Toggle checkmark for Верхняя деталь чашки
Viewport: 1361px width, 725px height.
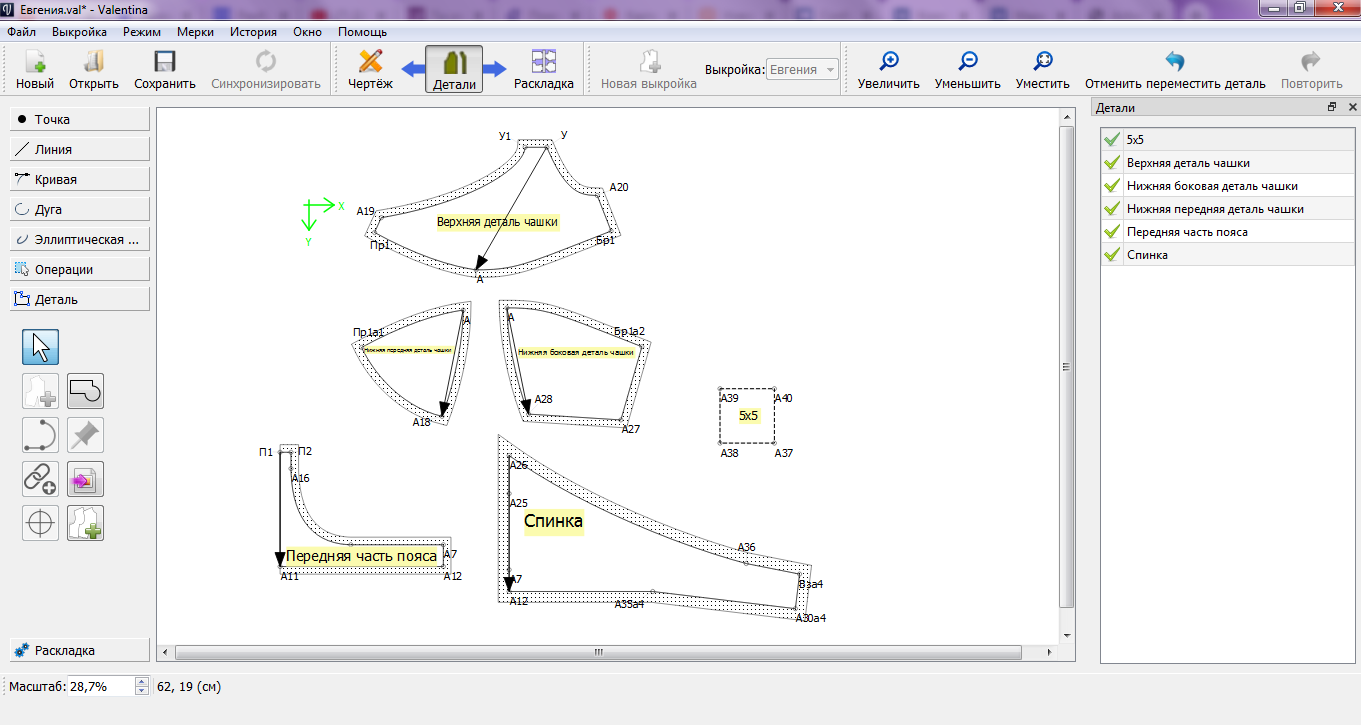click(1111, 163)
